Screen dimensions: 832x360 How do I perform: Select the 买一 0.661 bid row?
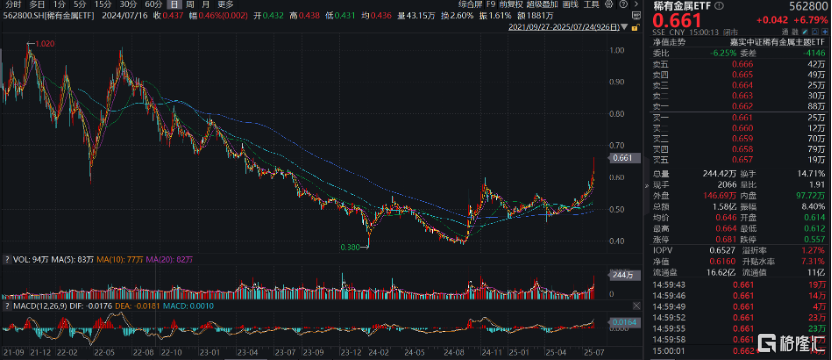click(x=739, y=117)
